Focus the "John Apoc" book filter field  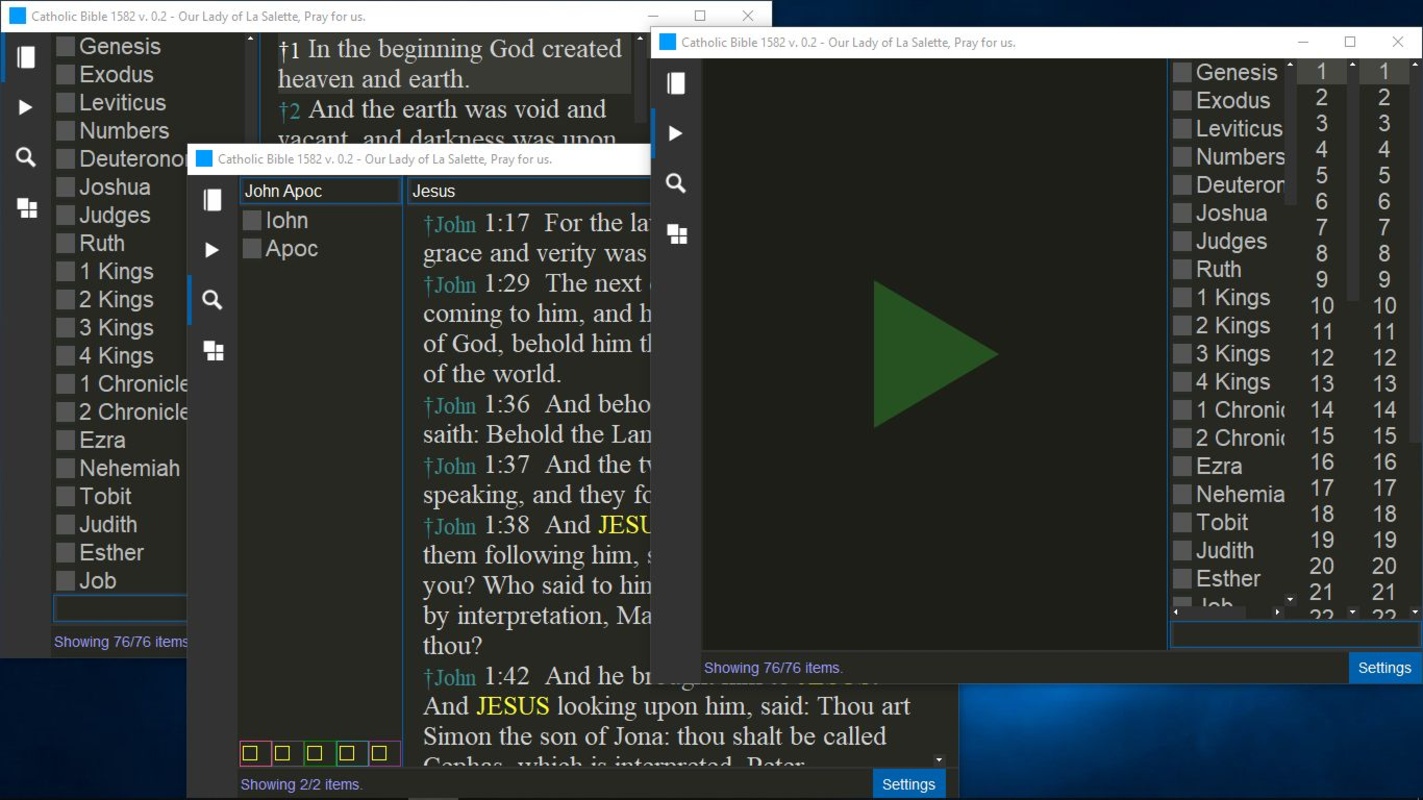(x=320, y=191)
